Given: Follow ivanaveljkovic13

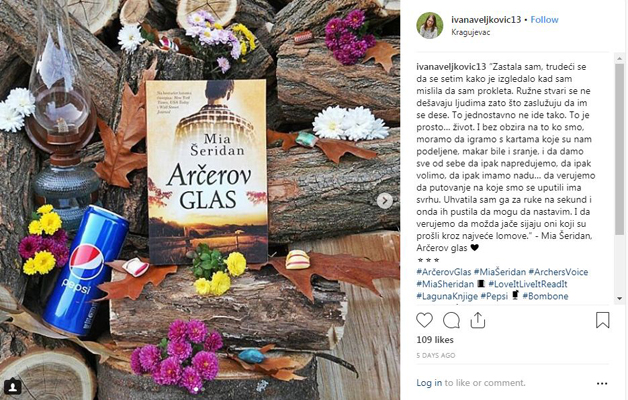Looking at the screenshot, I should click(544, 20).
